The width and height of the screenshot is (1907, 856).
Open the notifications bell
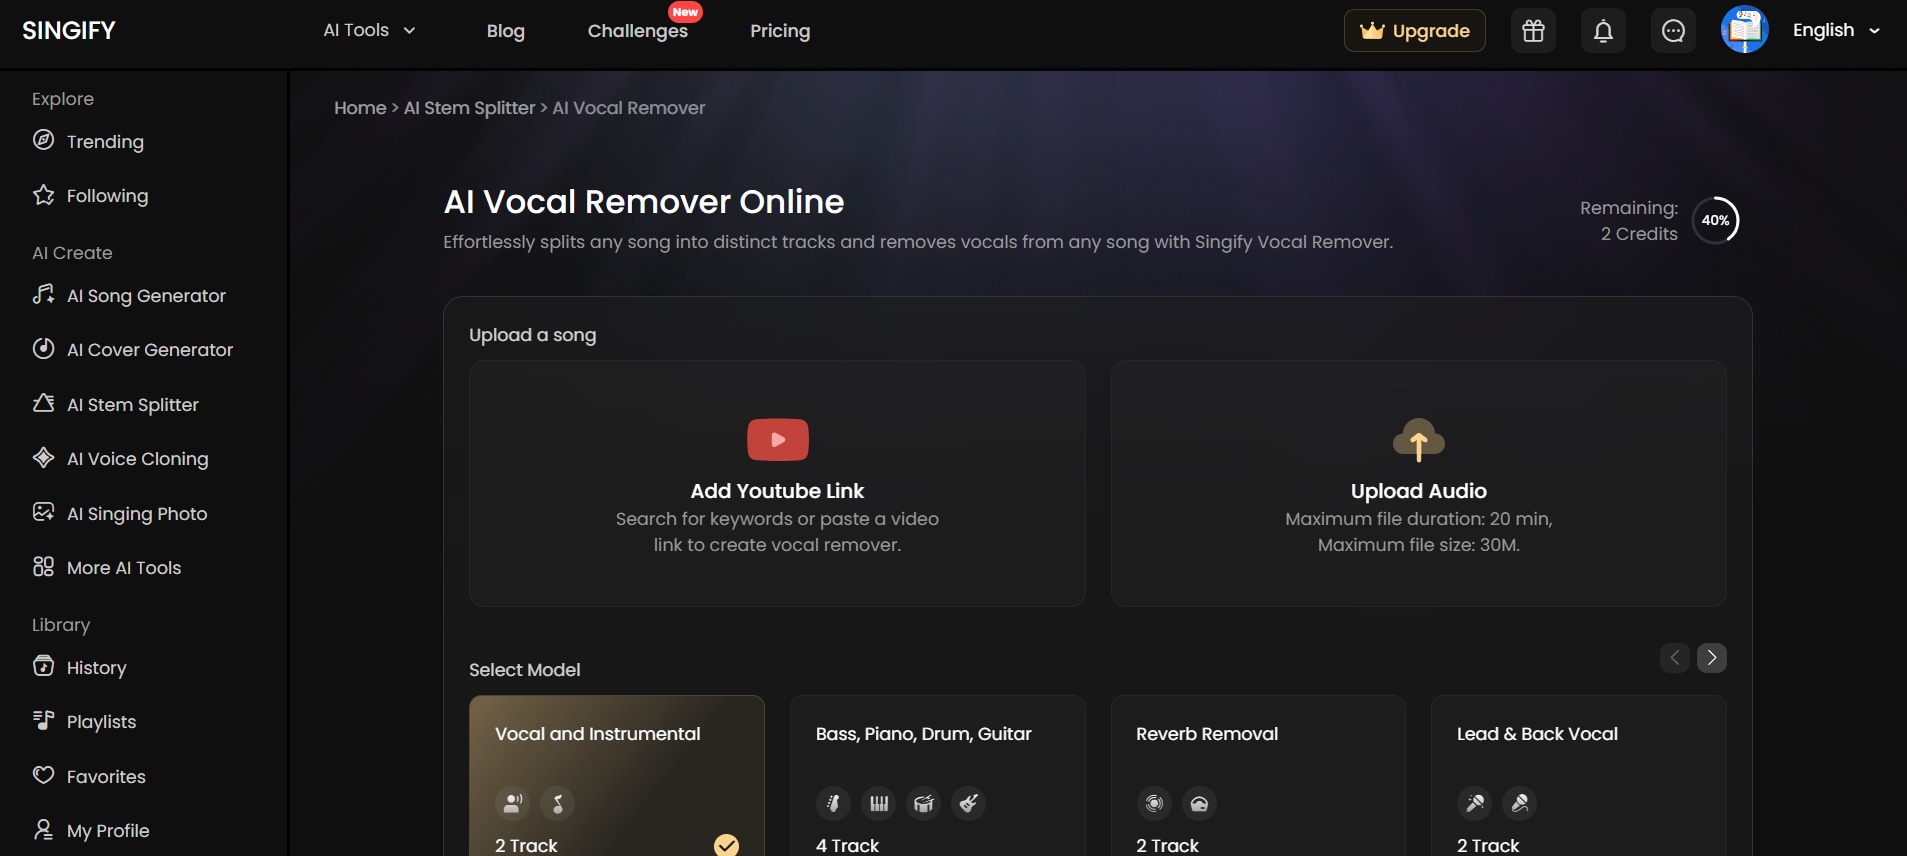(x=1603, y=31)
